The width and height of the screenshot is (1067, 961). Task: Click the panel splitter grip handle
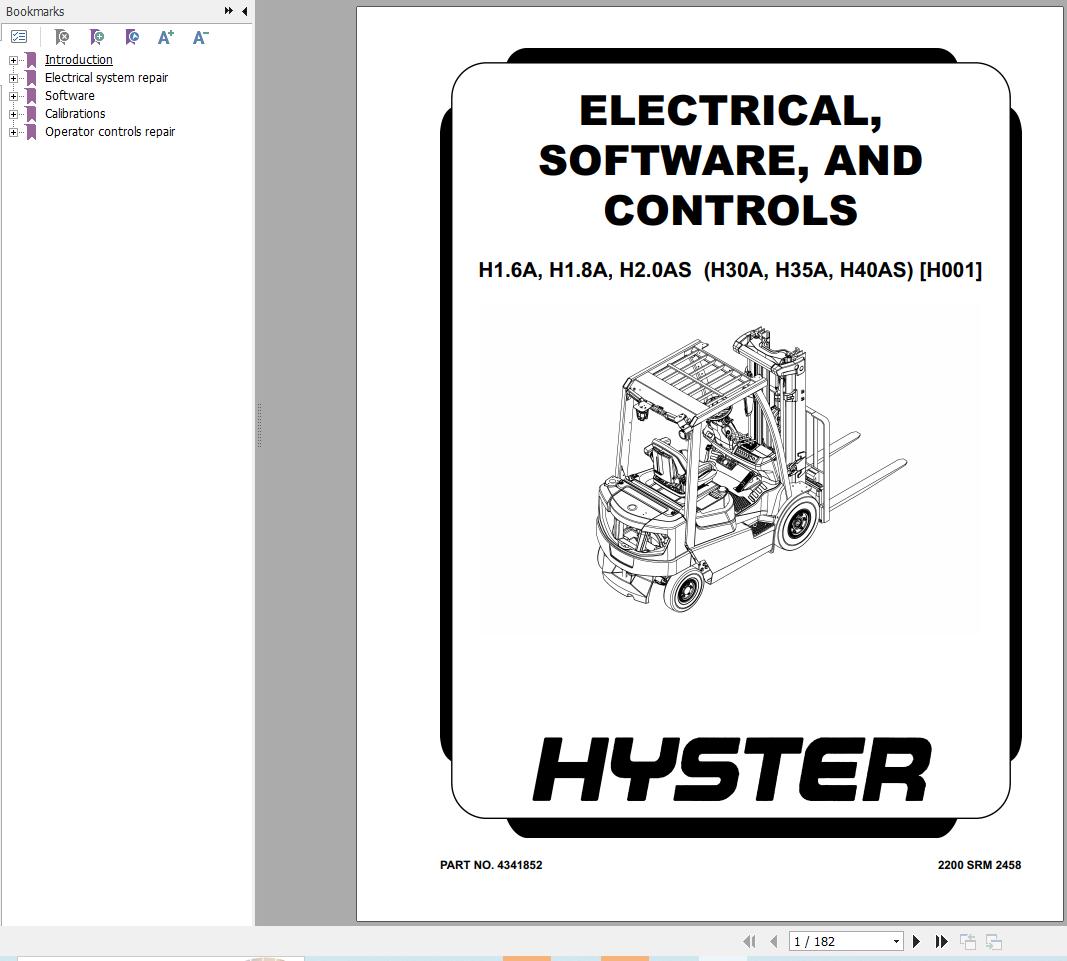pos(259,425)
